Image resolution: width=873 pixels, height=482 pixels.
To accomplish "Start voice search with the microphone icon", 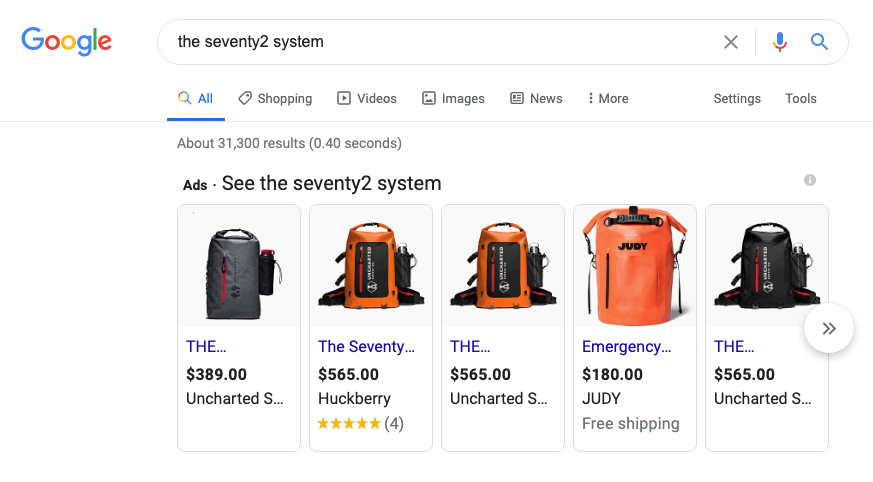I will (x=779, y=42).
